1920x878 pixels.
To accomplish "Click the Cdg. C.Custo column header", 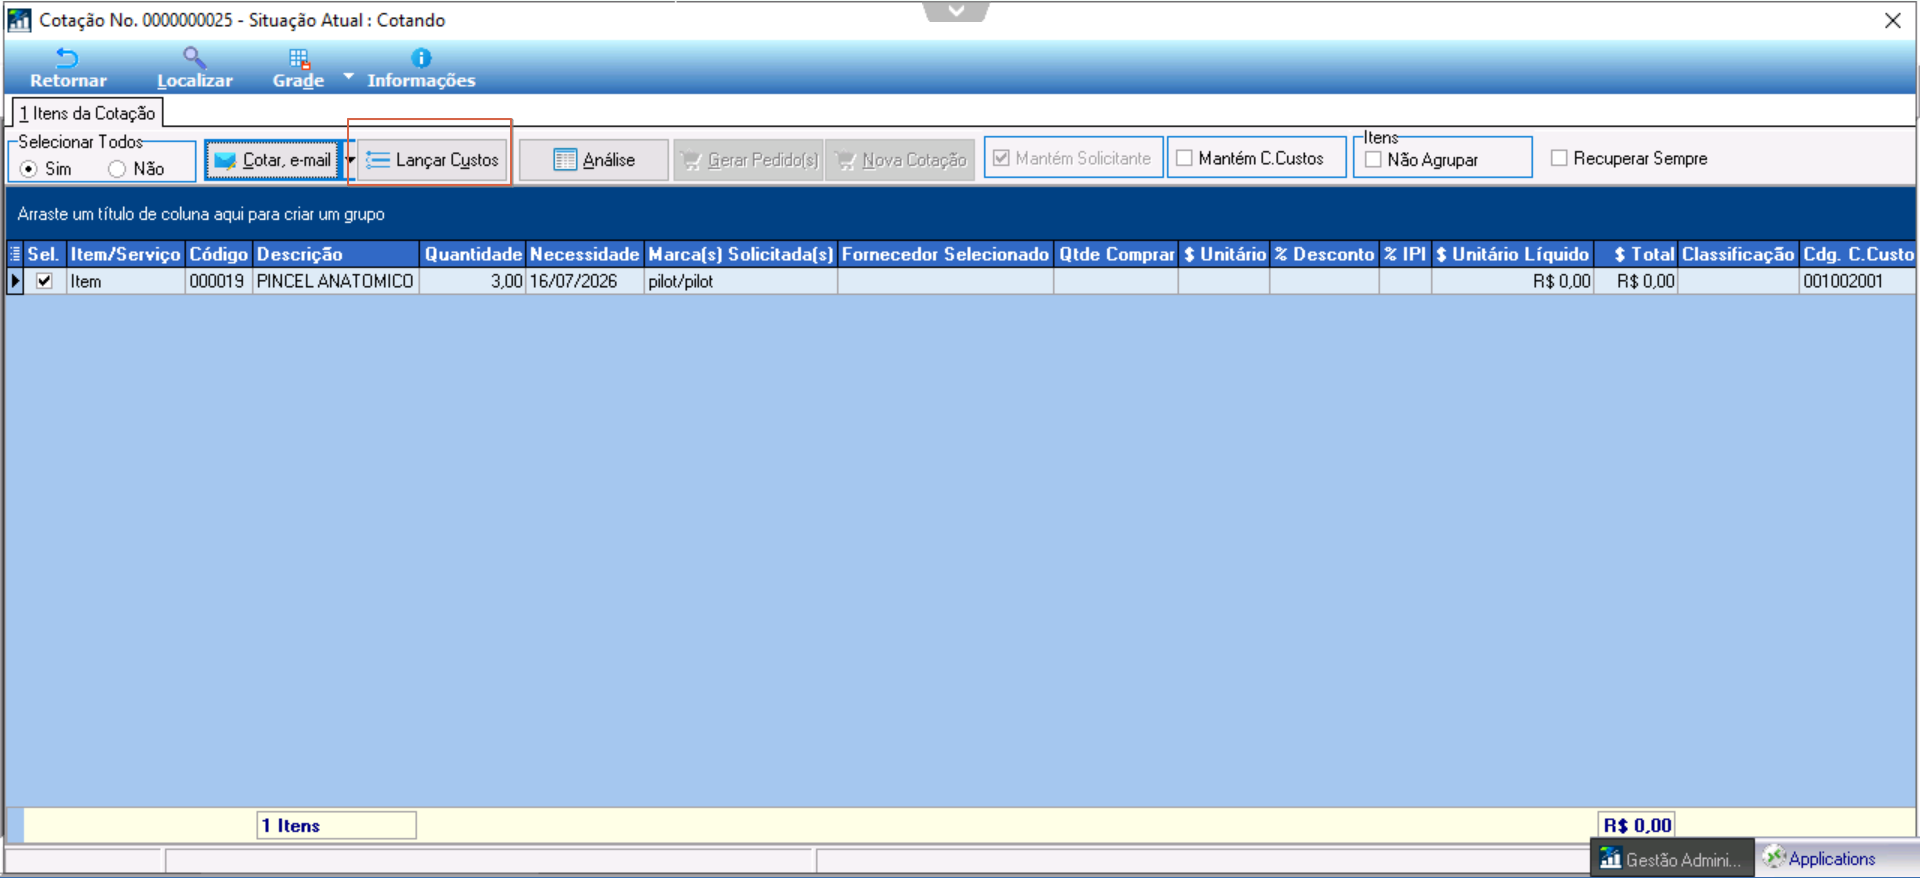I will coord(1858,254).
